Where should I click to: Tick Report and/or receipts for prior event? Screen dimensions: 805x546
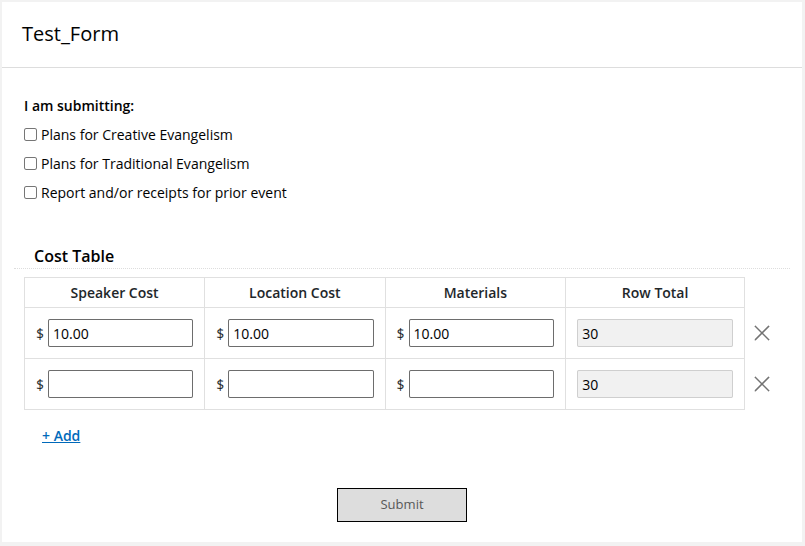tap(31, 193)
